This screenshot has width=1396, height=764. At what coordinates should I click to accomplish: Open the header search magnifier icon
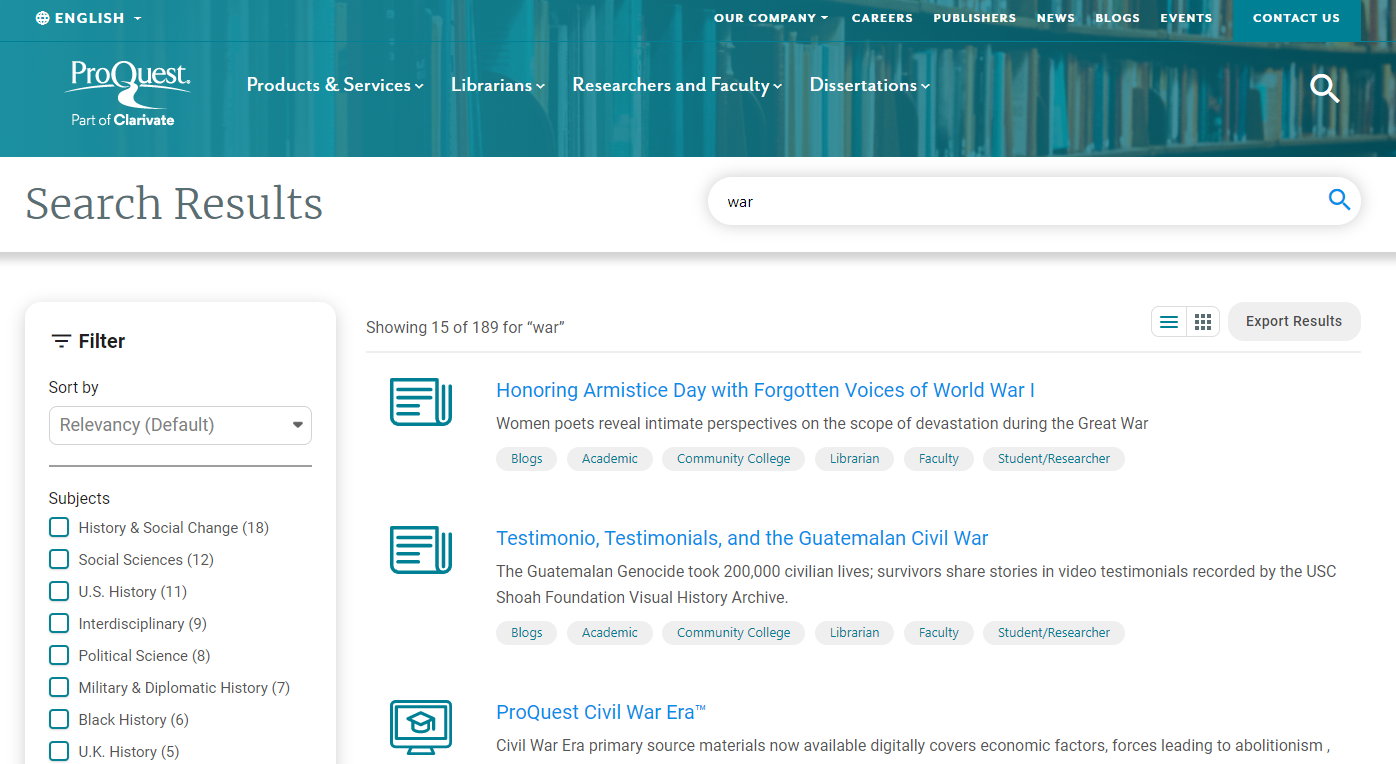pos(1324,88)
